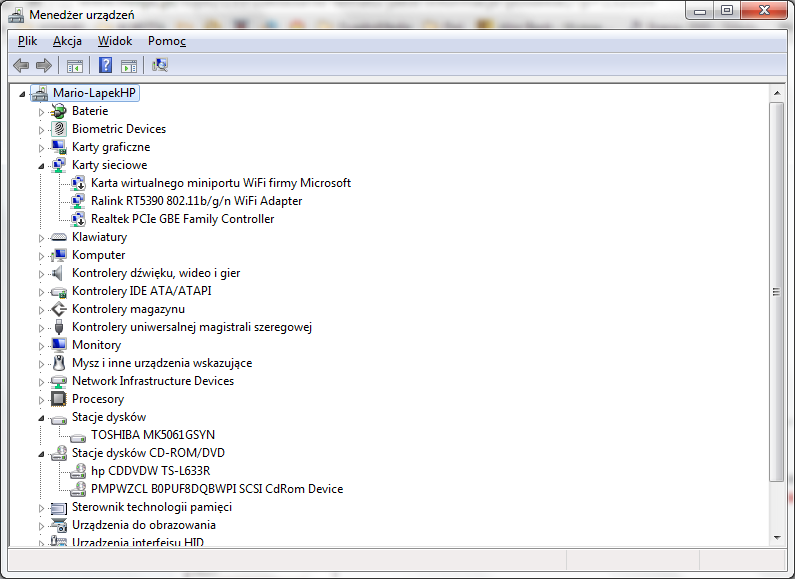Select Karta wirtualnego miniportu WiFi firmy Microsoft
Screen dimensions: 795x579
coord(221,183)
